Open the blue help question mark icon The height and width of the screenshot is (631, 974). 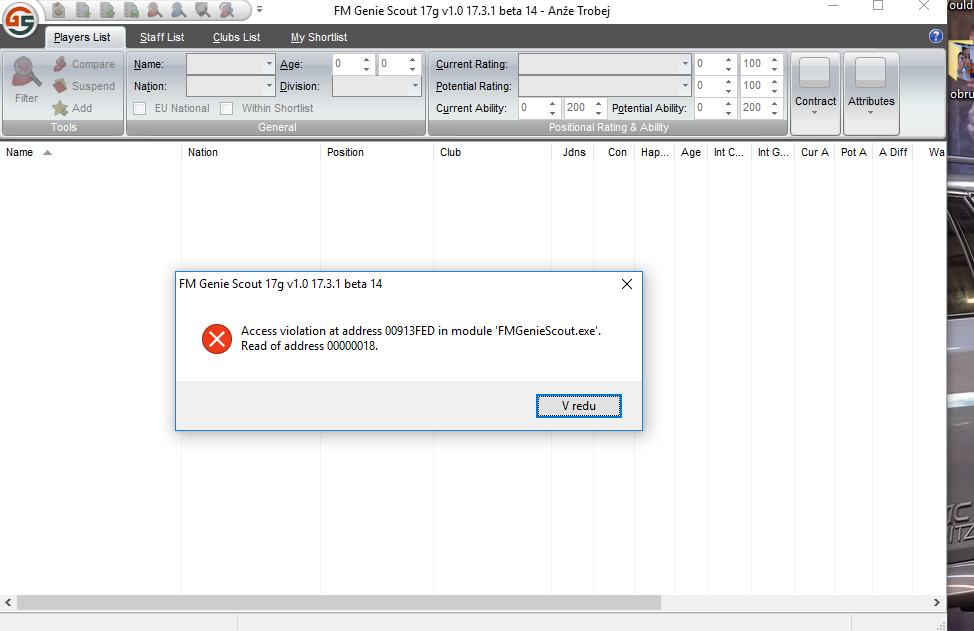click(x=936, y=36)
